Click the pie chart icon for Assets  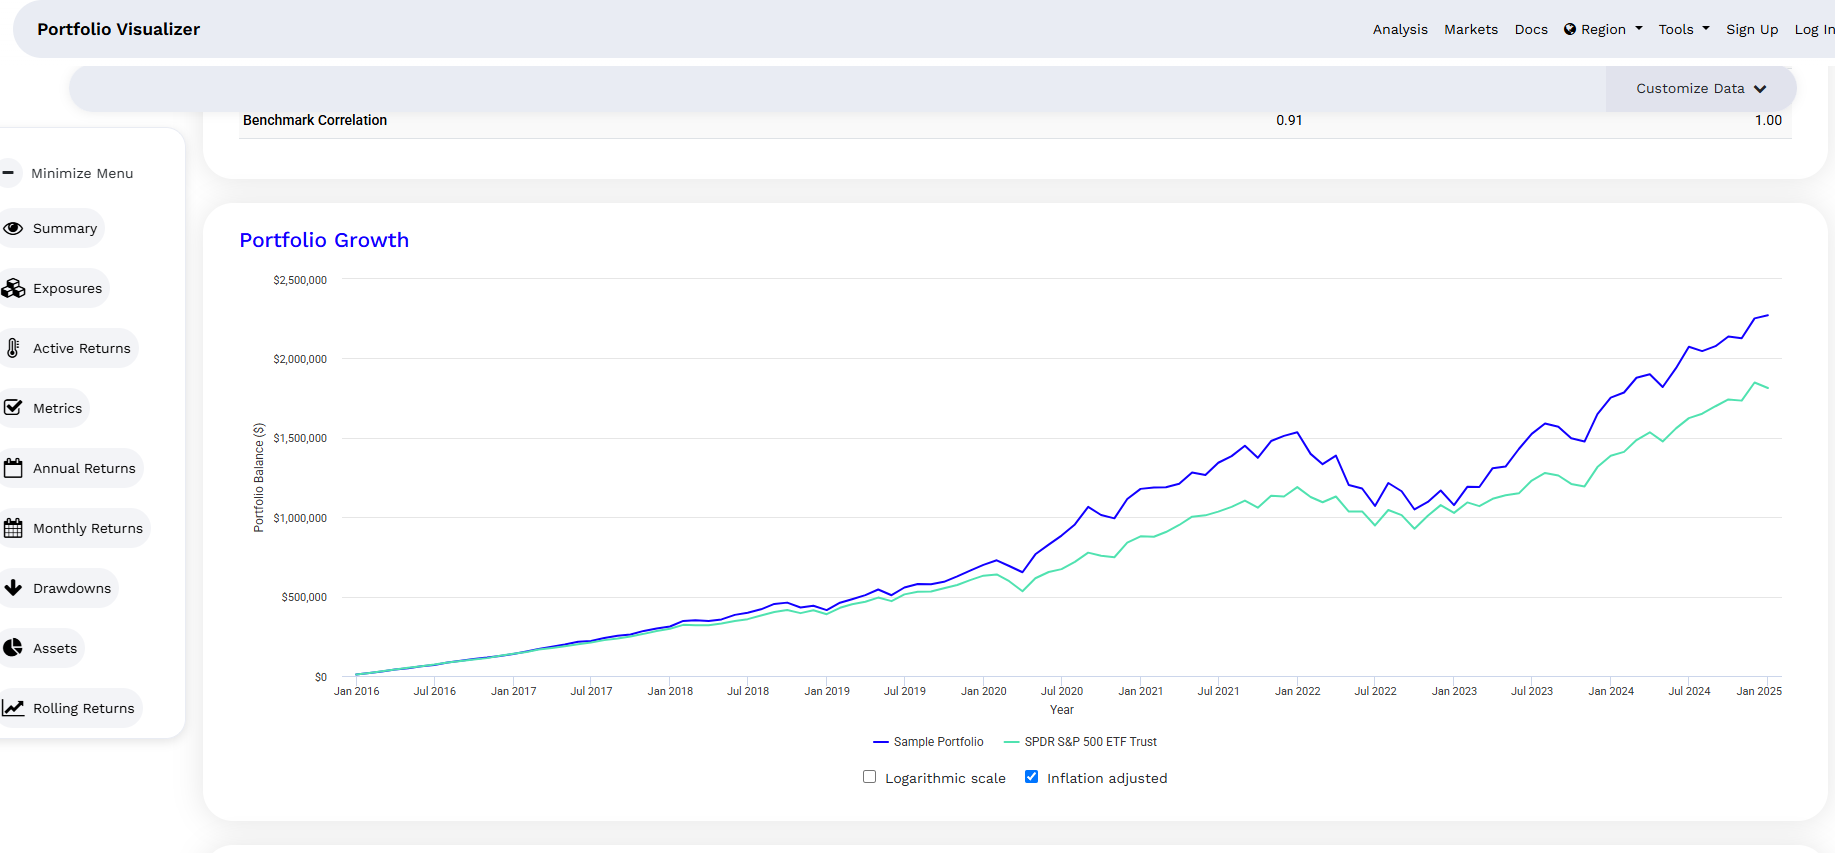pos(13,648)
